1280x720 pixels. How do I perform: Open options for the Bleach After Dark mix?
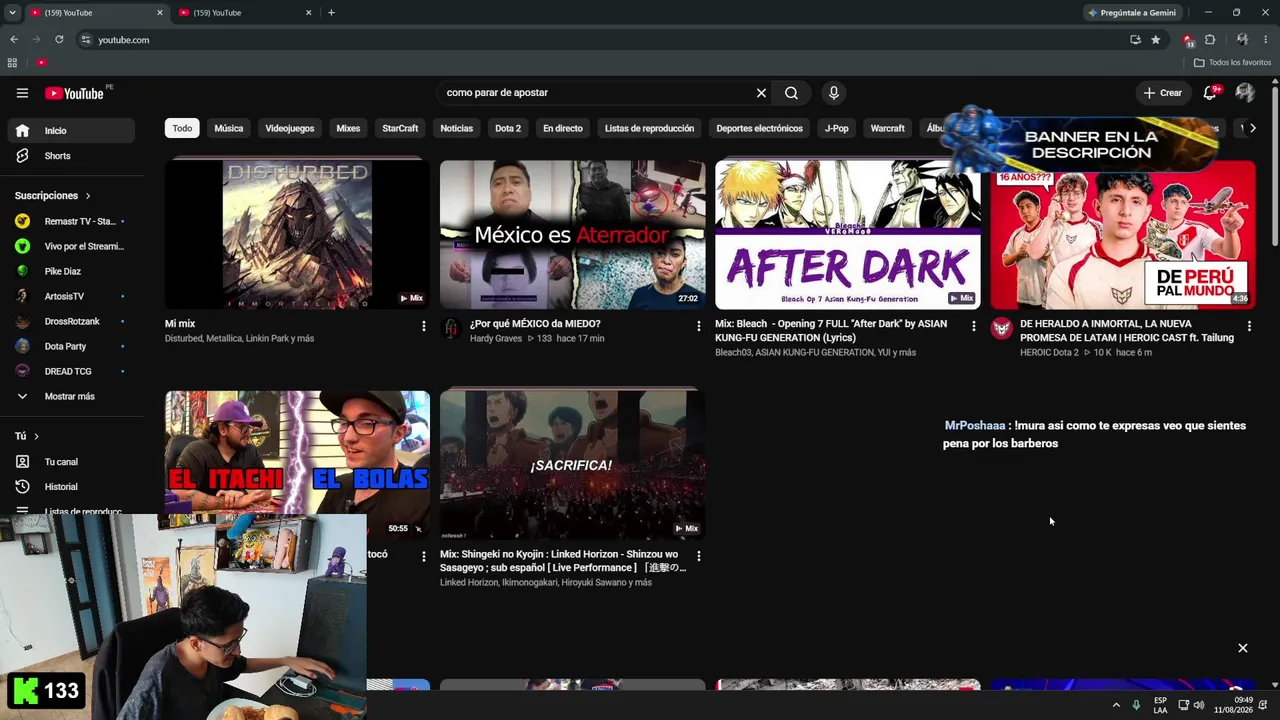974,326
